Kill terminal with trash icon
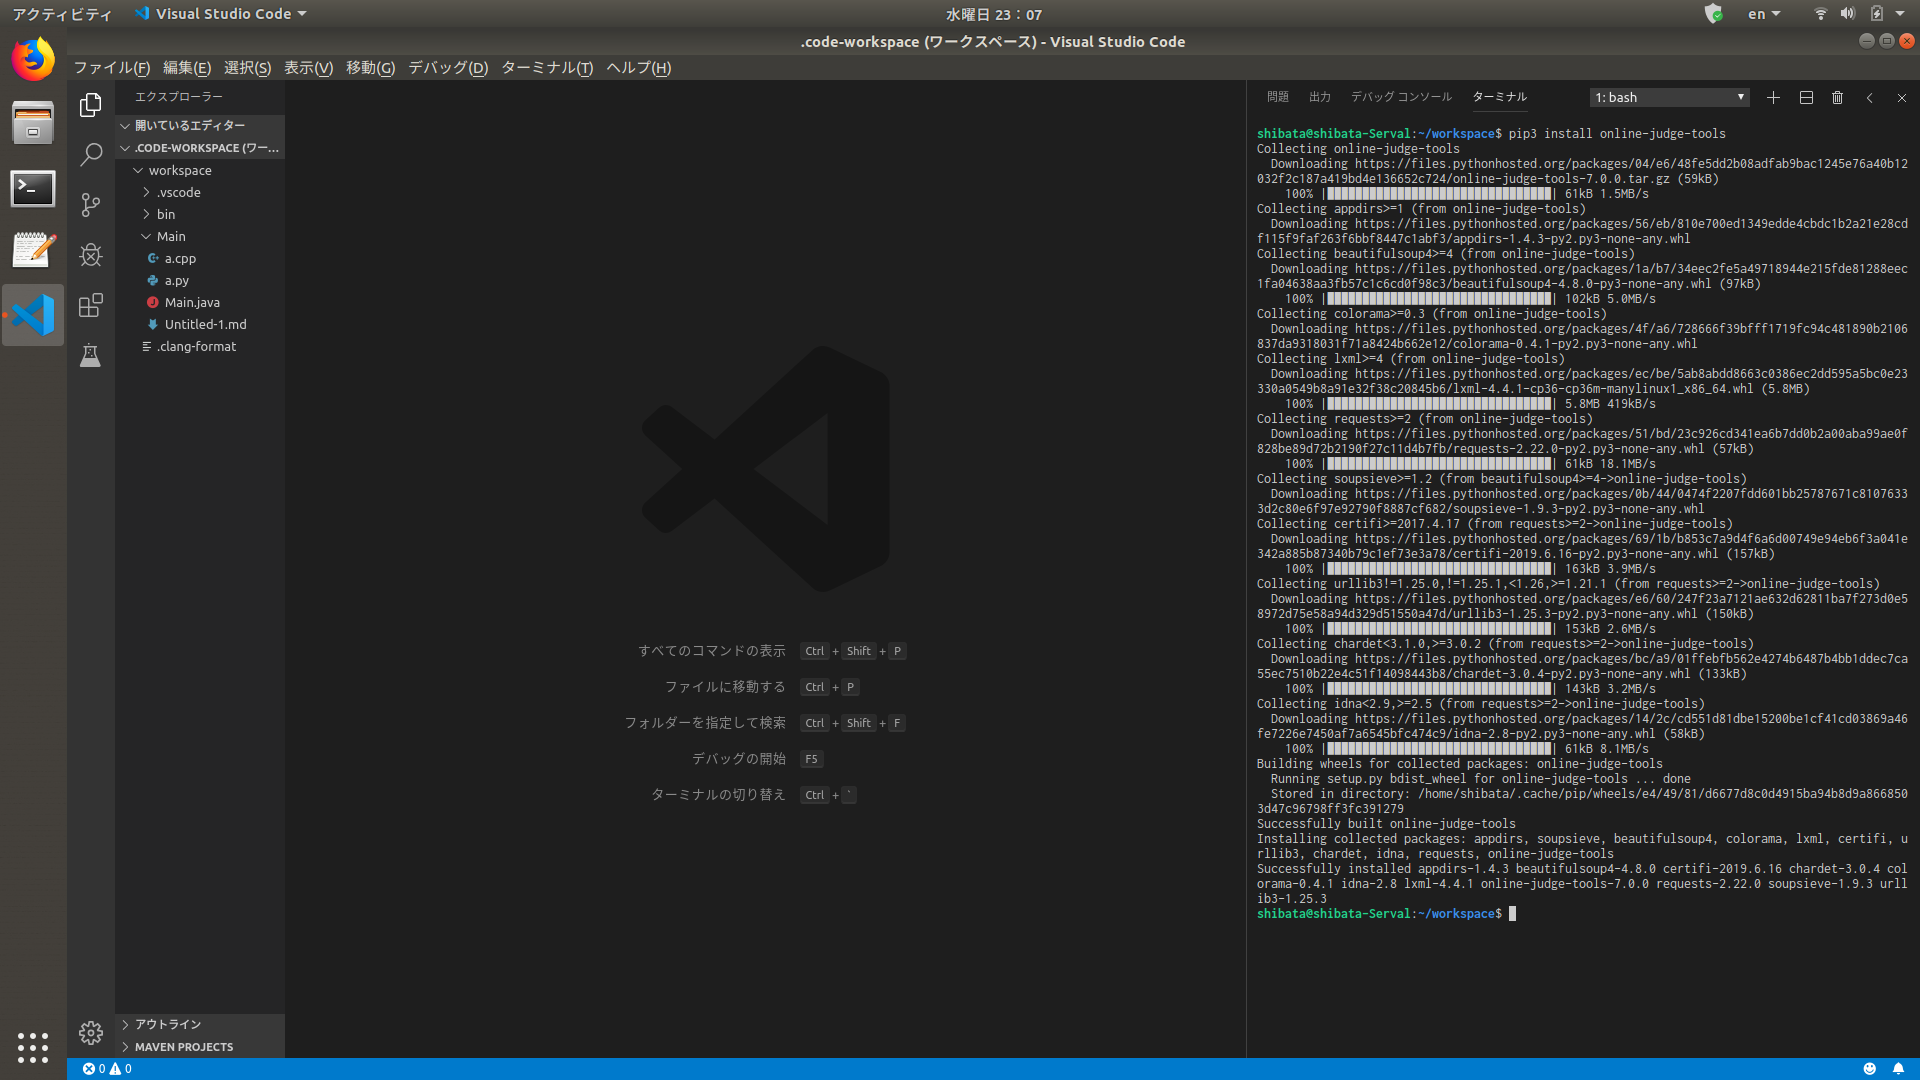 click(x=1837, y=98)
